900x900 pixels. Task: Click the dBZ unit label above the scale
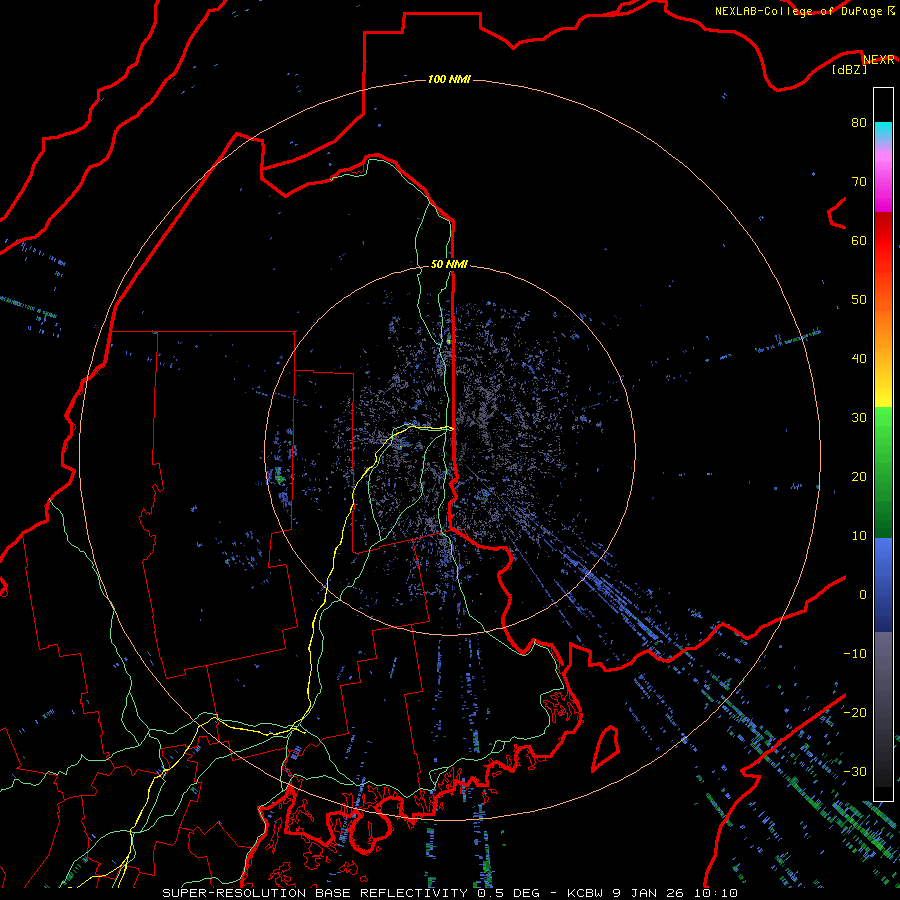pos(849,70)
